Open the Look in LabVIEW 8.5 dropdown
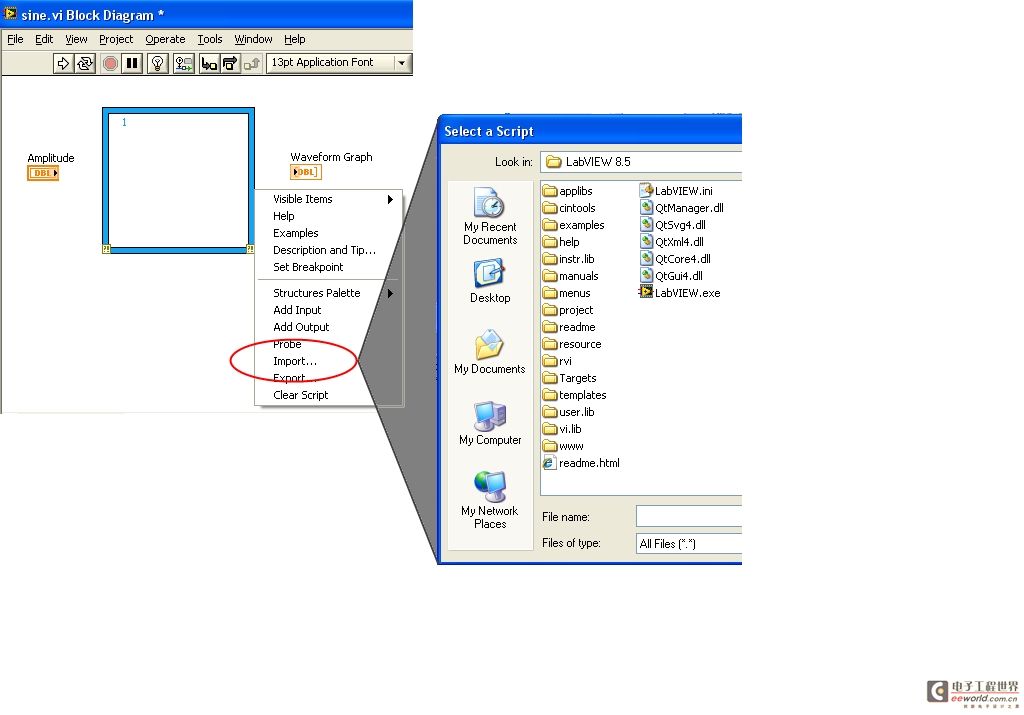This screenshot has height=715, width=1024. tap(641, 162)
